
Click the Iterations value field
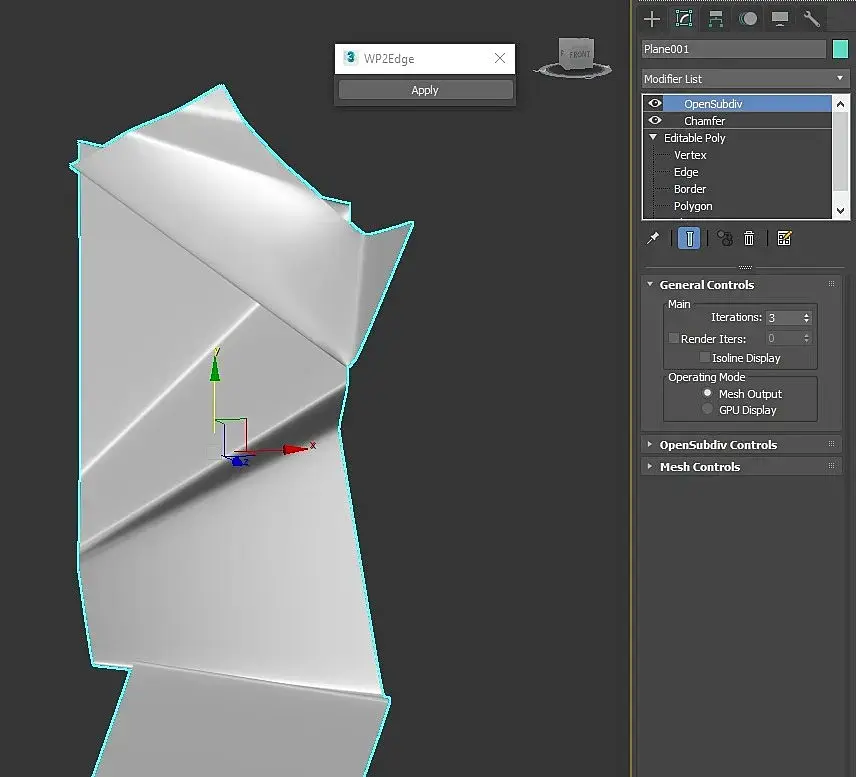783,317
